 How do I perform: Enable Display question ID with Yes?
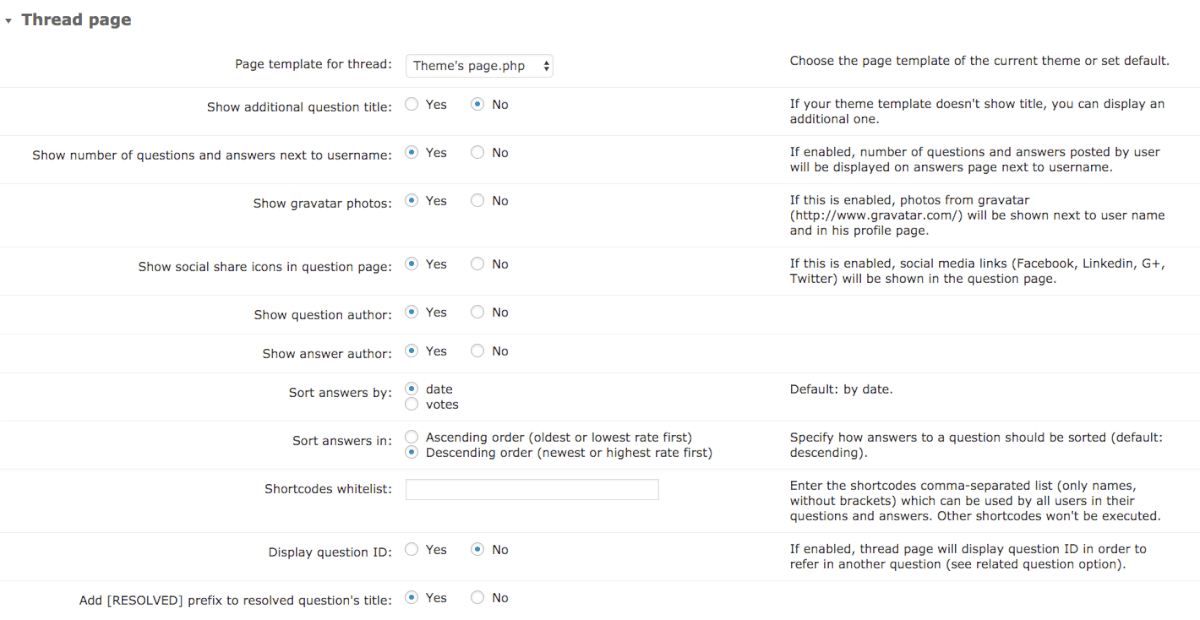click(x=412, y=549)
